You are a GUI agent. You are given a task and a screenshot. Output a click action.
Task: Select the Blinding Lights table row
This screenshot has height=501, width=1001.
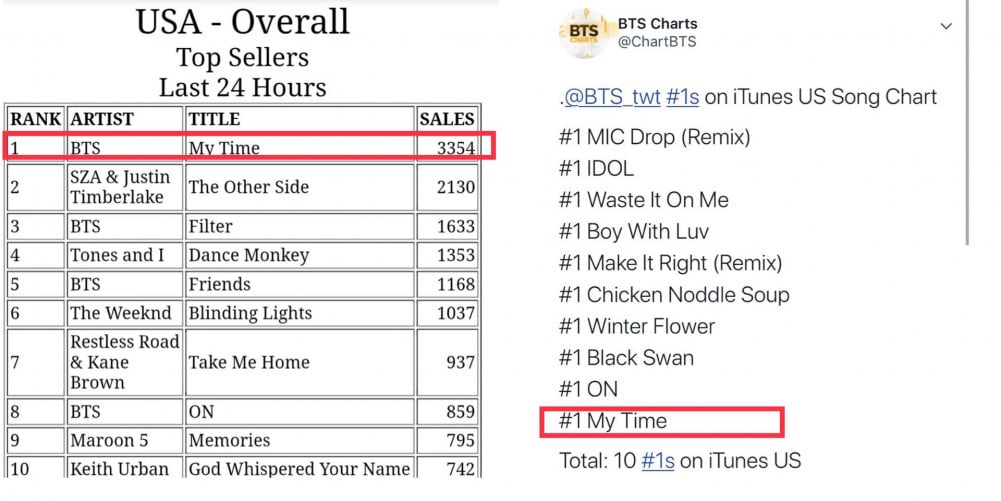(243, 313)
